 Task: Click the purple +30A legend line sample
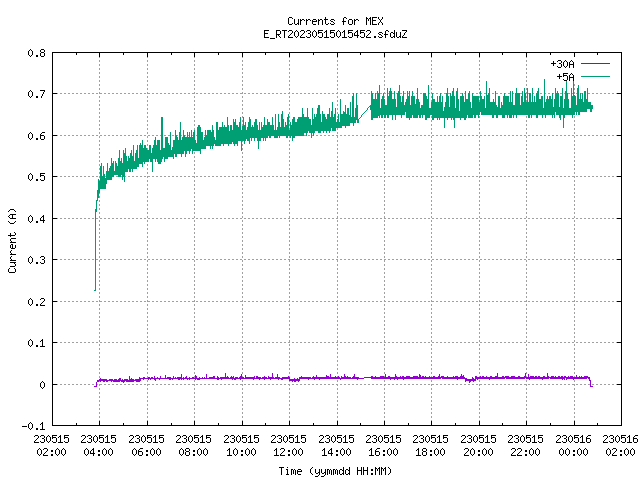(x=596, y=64)
